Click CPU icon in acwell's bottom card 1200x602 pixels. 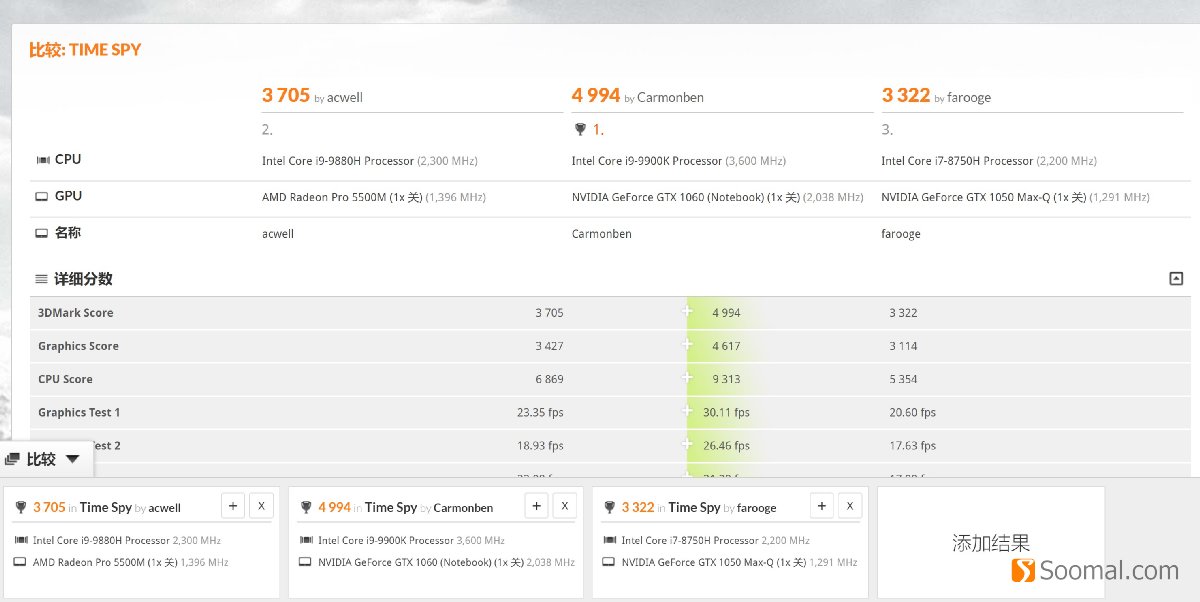[x=21, y=540]
